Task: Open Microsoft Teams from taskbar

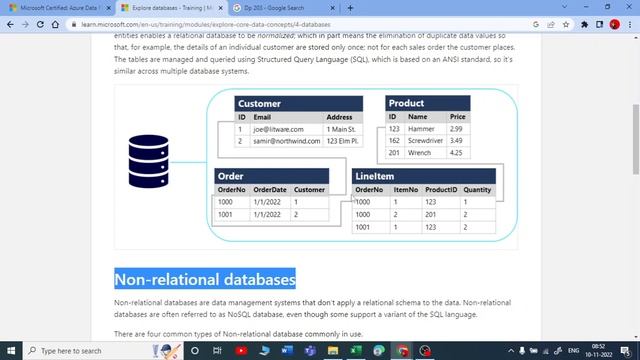Action: (310, 351)
